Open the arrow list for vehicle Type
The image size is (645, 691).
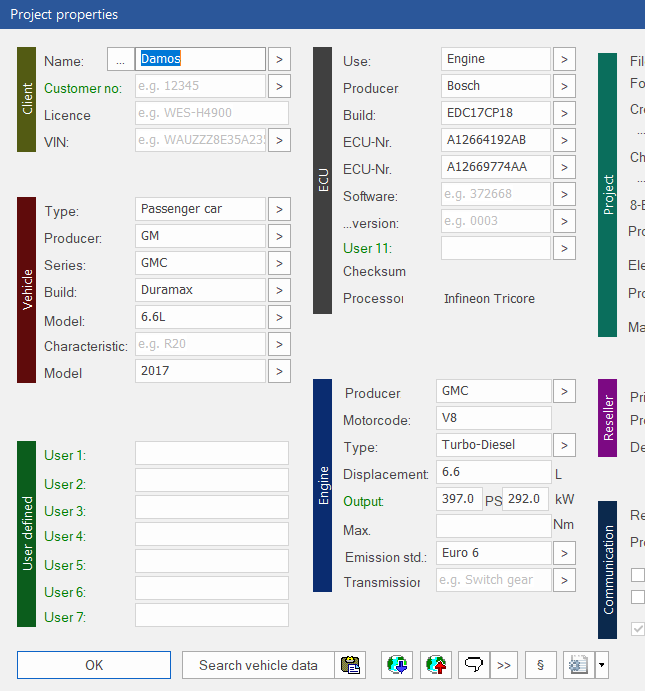[279, 209]
